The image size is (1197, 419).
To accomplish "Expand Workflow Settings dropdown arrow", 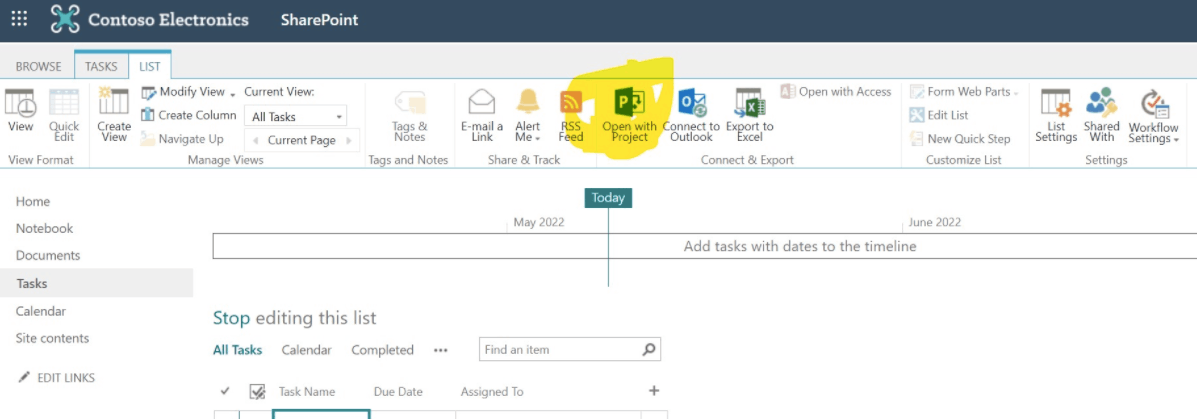I will (1176, 140).
